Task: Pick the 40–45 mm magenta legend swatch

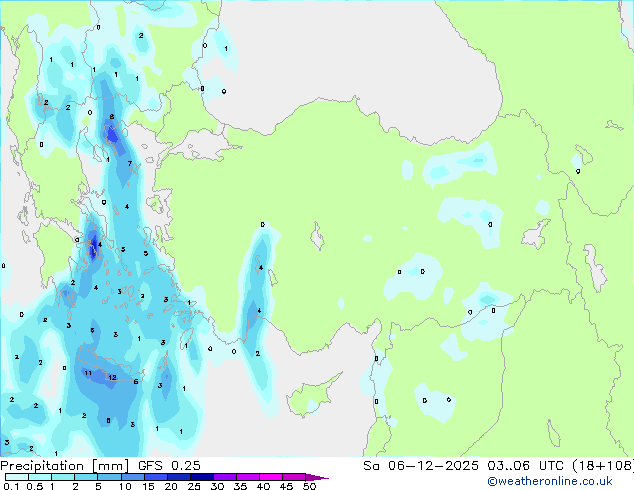Action: (271, 477)
